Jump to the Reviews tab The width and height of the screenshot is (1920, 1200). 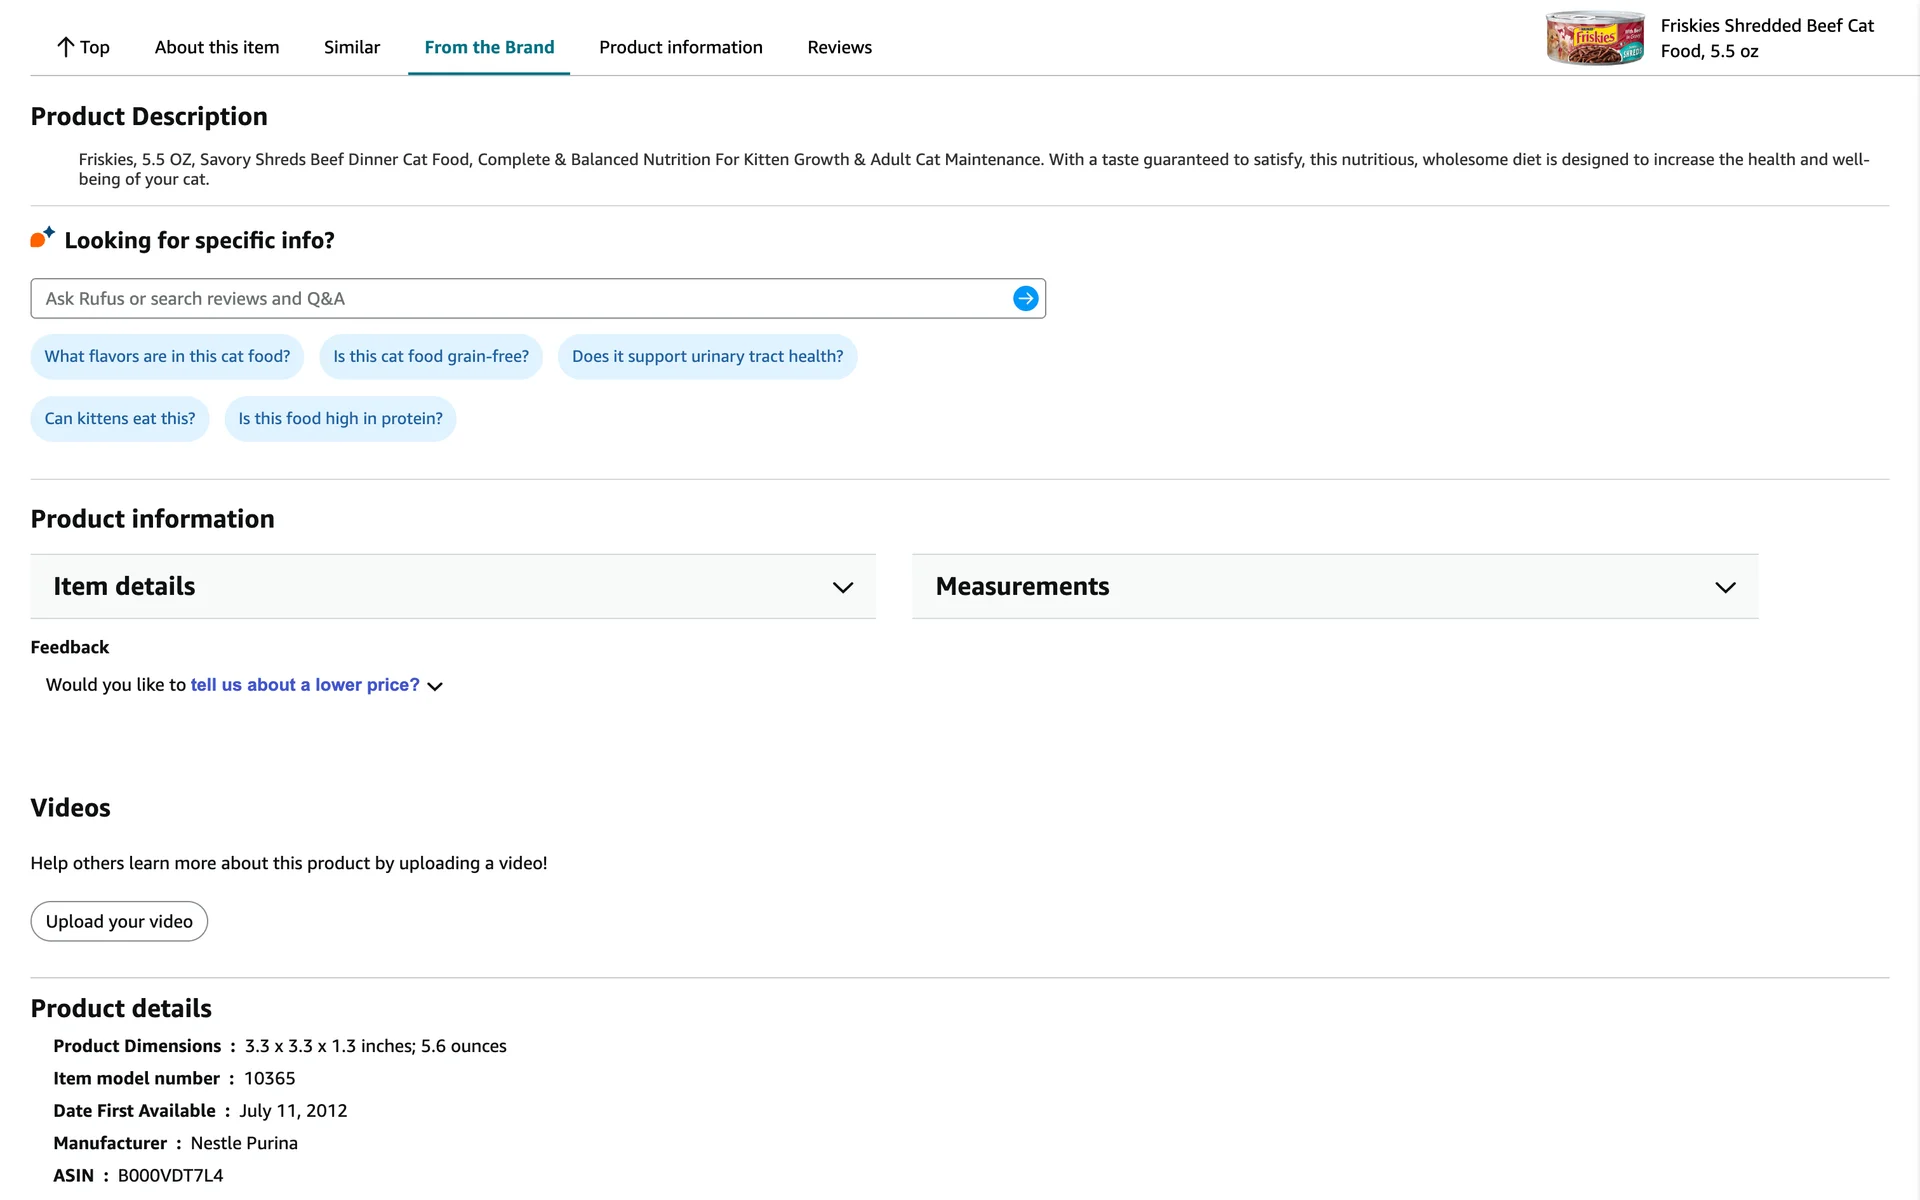point(839,47)
